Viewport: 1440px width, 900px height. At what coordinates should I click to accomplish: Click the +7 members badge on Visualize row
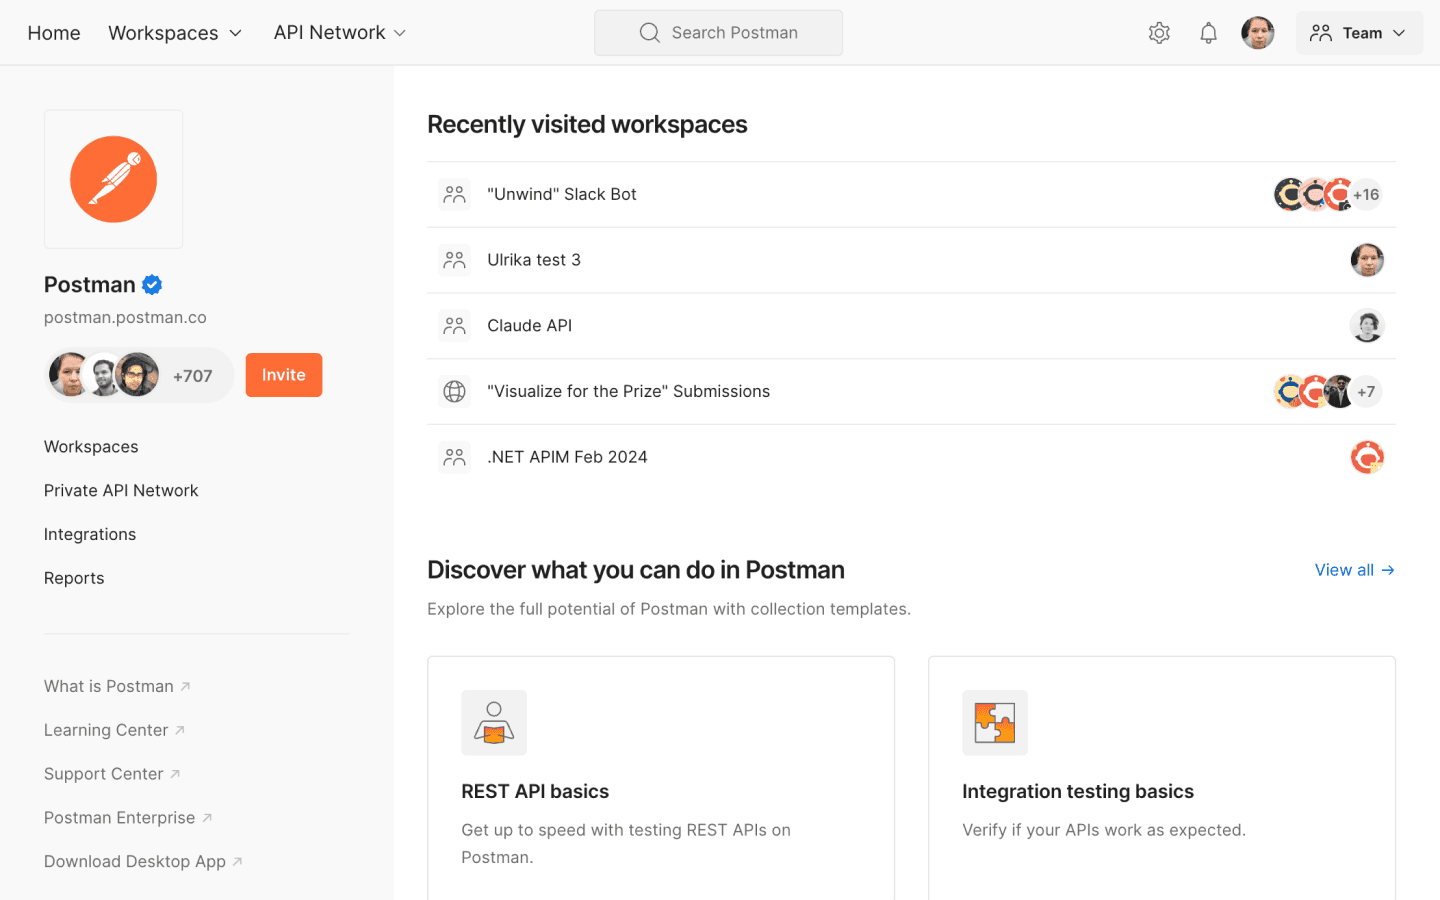[x=1366, y=391]
